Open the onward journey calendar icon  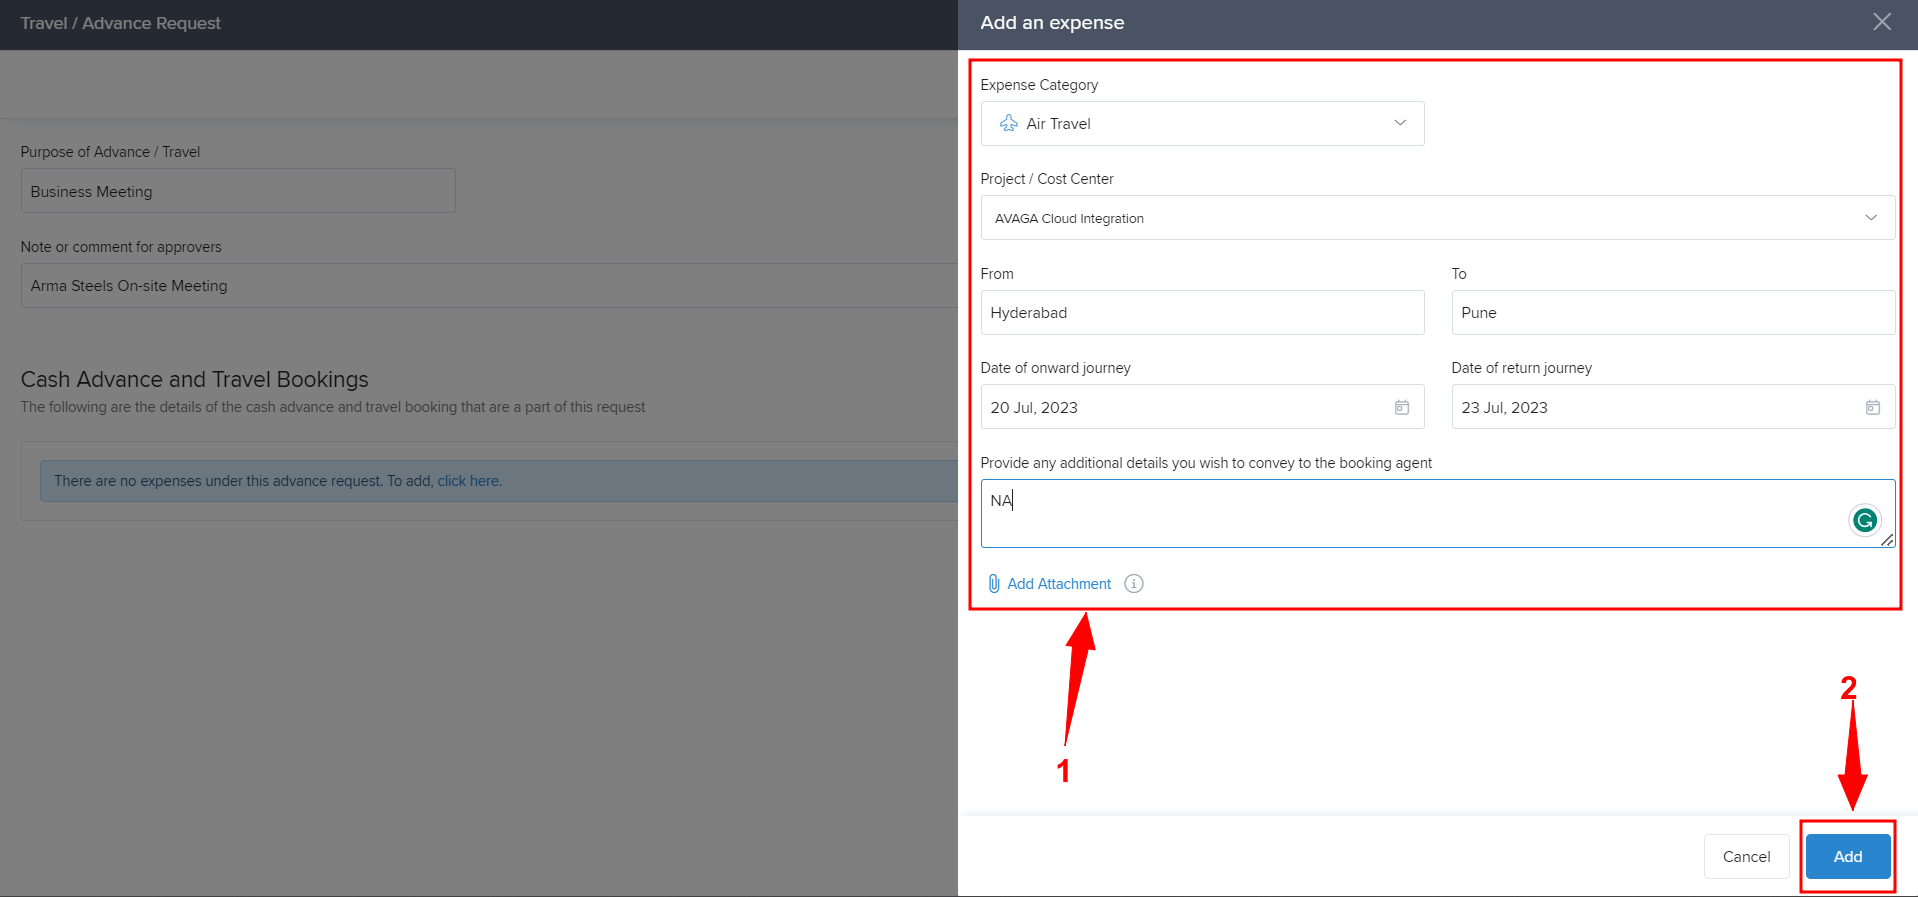point(1402,407)
